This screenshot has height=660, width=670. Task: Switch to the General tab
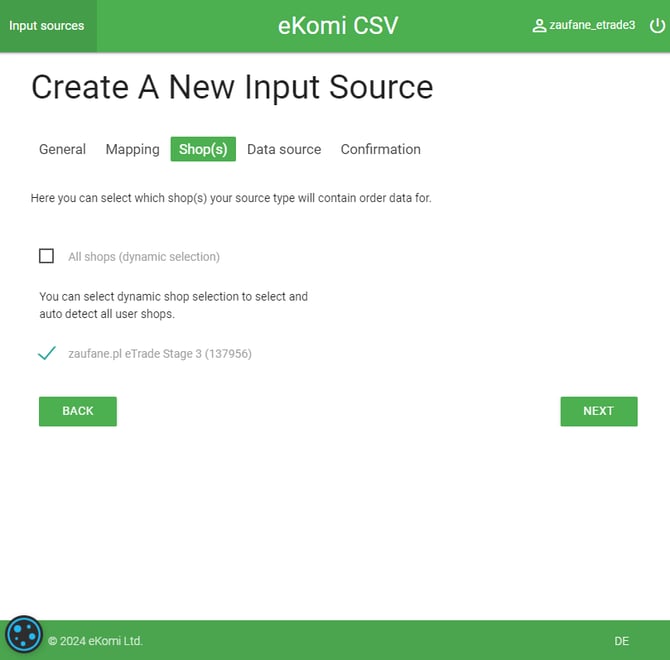coord(62,149)
